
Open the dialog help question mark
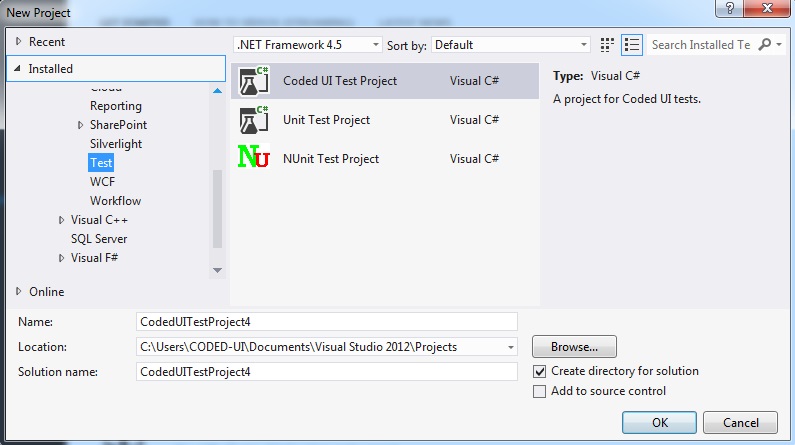point(730,8)
